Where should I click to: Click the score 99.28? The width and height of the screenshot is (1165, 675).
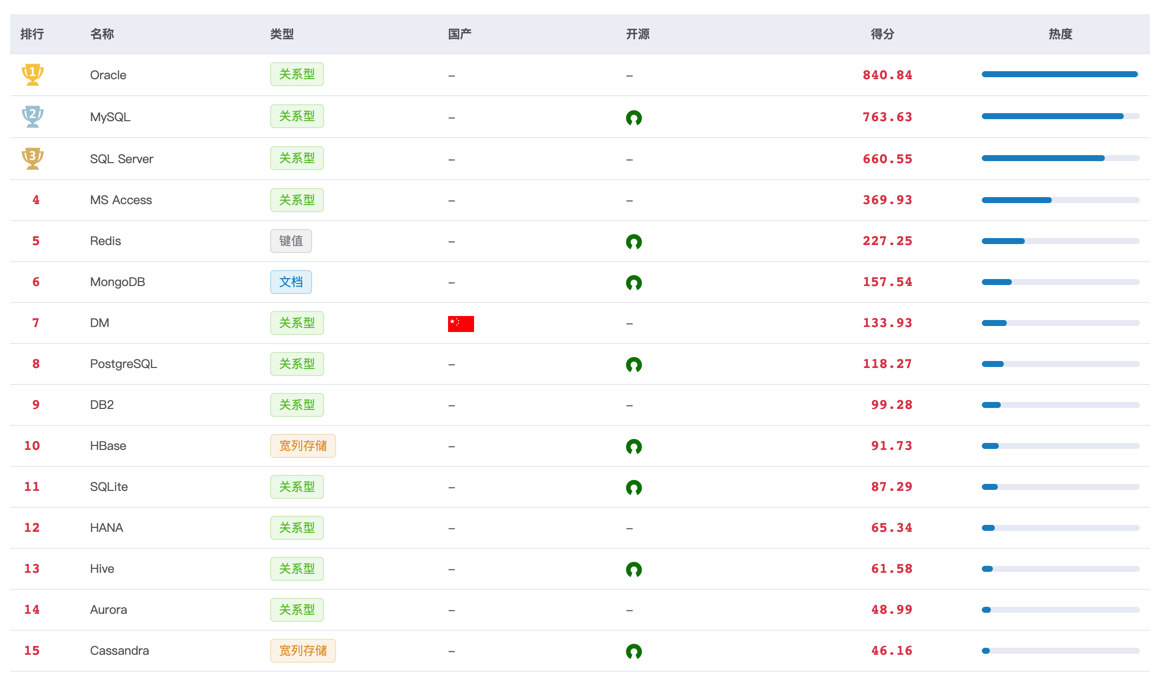892,404
